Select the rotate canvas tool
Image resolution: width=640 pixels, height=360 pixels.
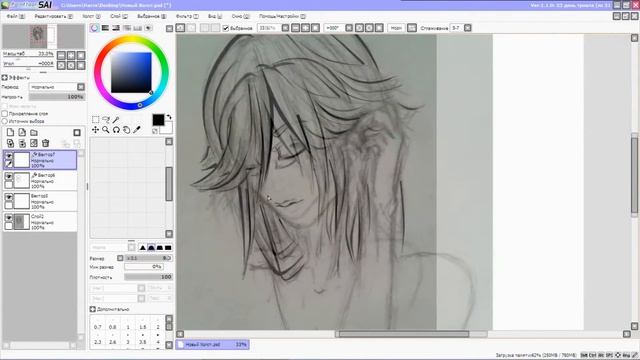[x=116, y=130]
